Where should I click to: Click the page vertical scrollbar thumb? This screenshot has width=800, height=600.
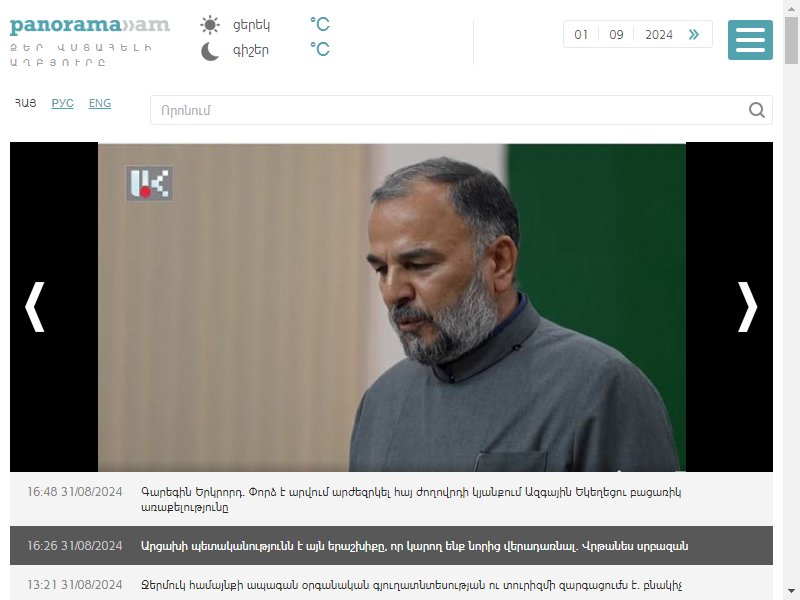(x=791, y=41)
